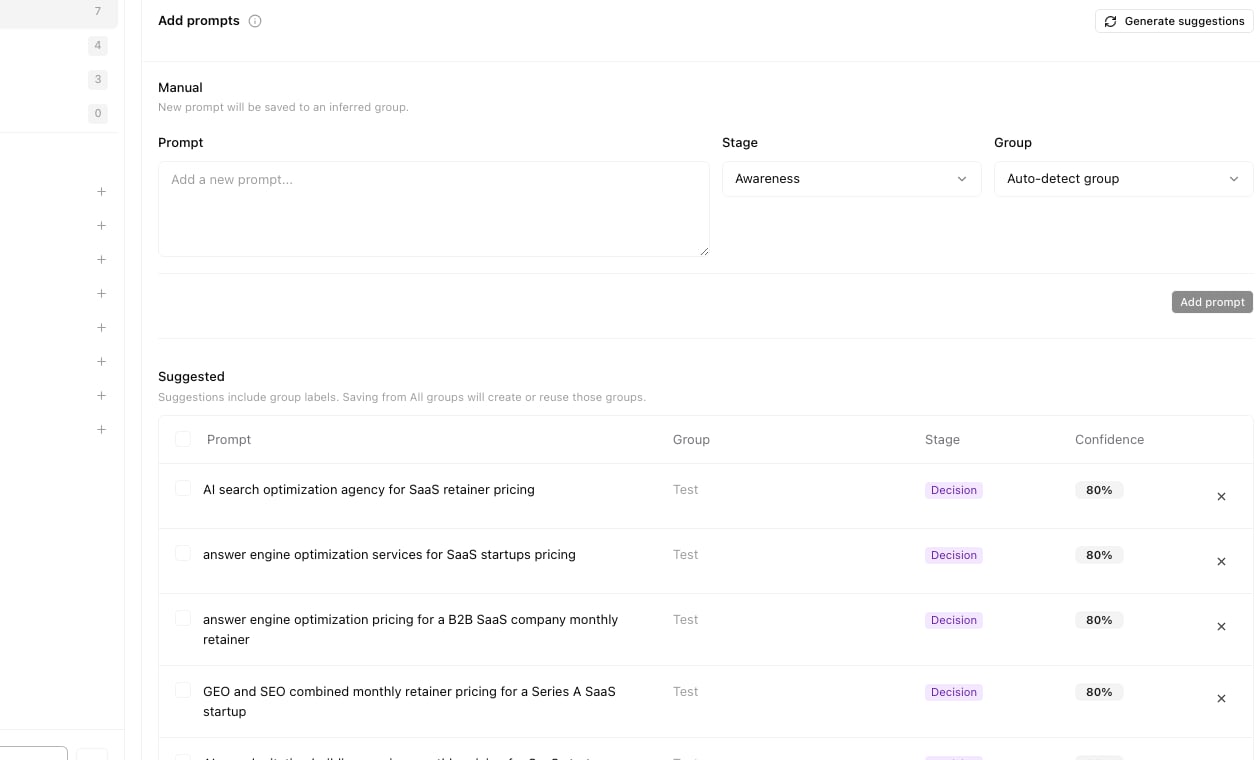The image size is (1260, 760).
Task: Click the sidebar count badge showing 0
Action: click(98, 113)
